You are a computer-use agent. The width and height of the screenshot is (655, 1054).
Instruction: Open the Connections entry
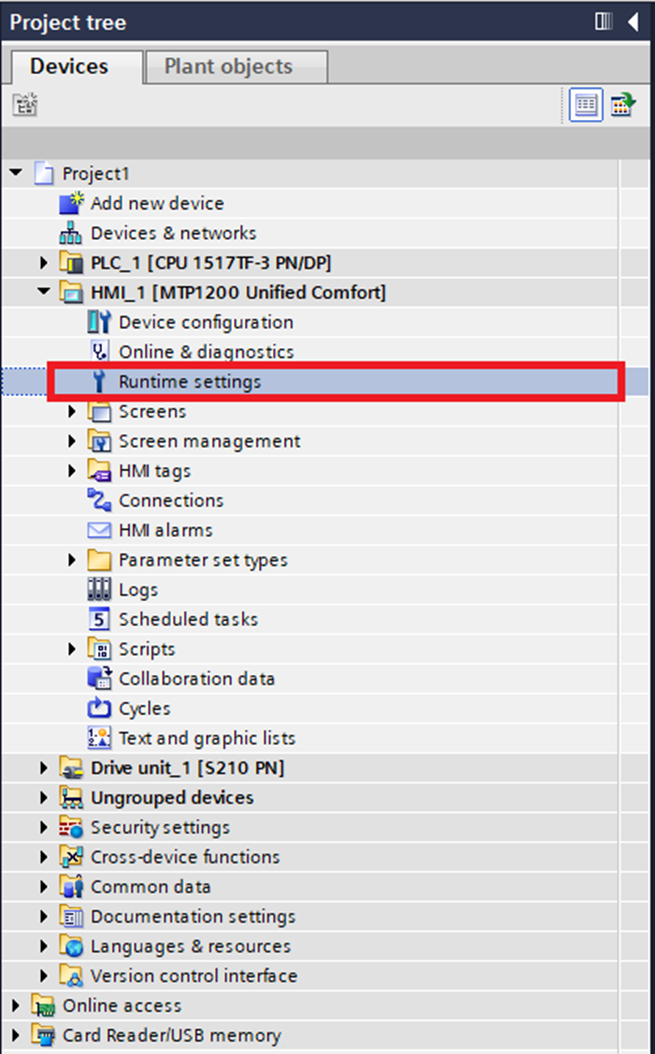pos(171,500)
